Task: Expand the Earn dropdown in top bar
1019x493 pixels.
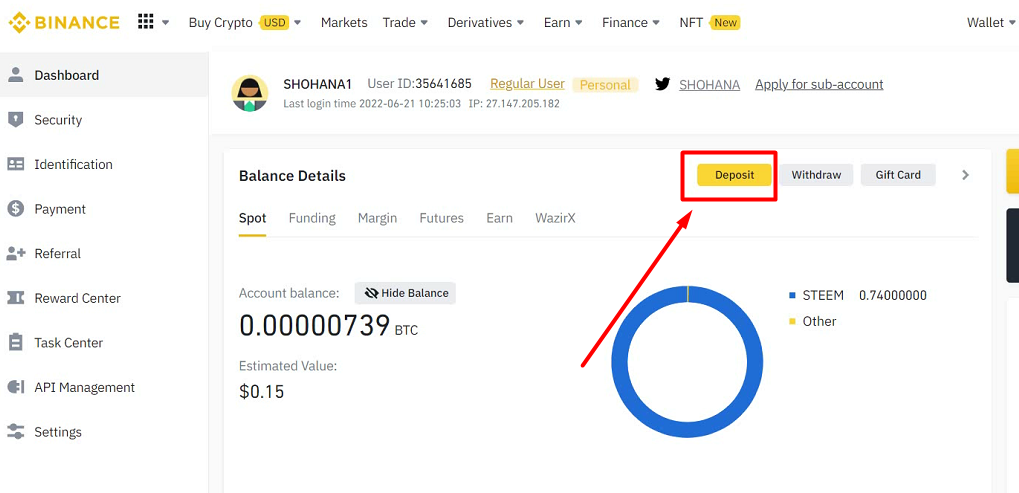Action: click(x=578, y=23)
